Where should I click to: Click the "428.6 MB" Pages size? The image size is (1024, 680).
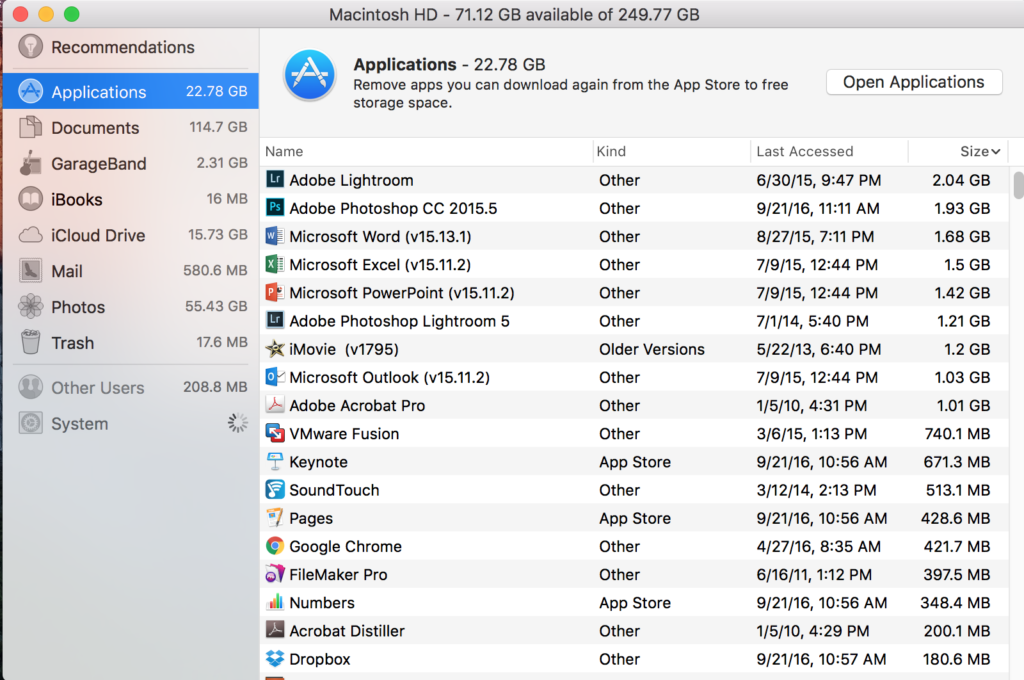point(955,518)
